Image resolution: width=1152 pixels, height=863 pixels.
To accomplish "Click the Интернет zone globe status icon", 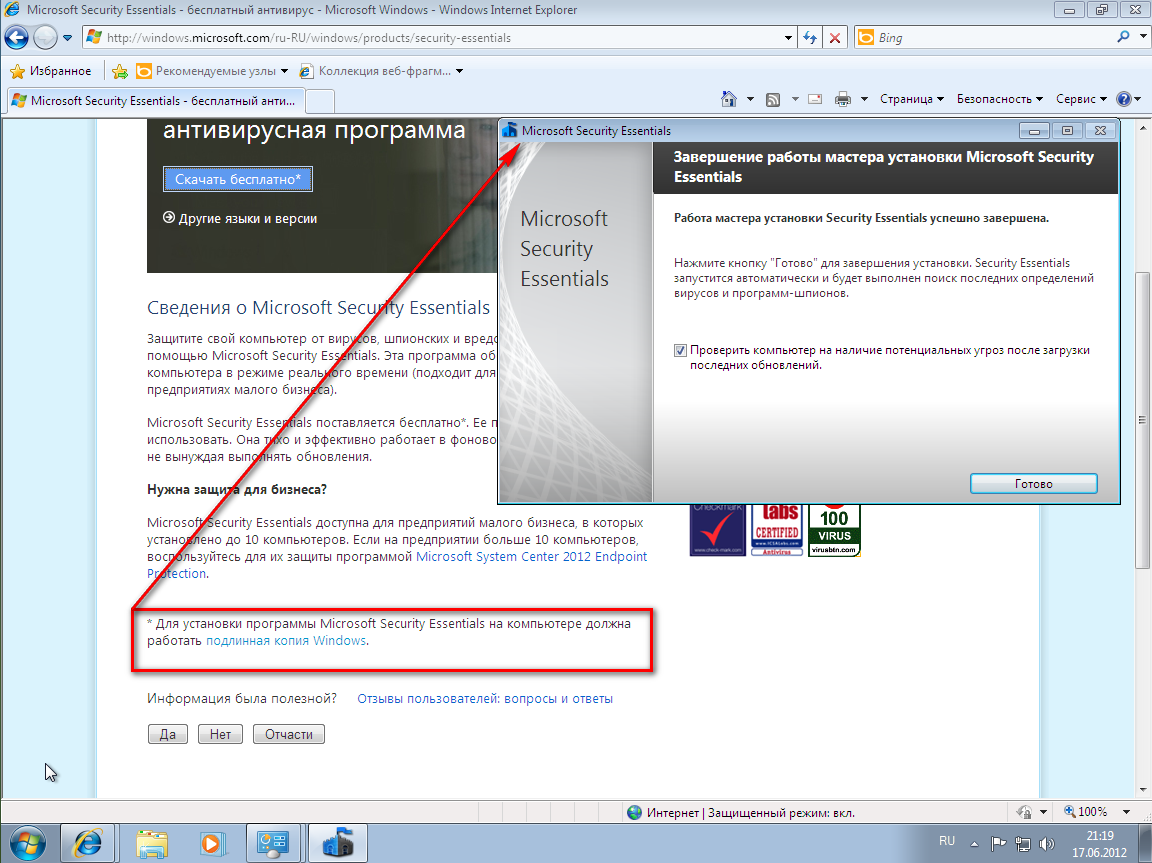I will (x=635, y=812).
